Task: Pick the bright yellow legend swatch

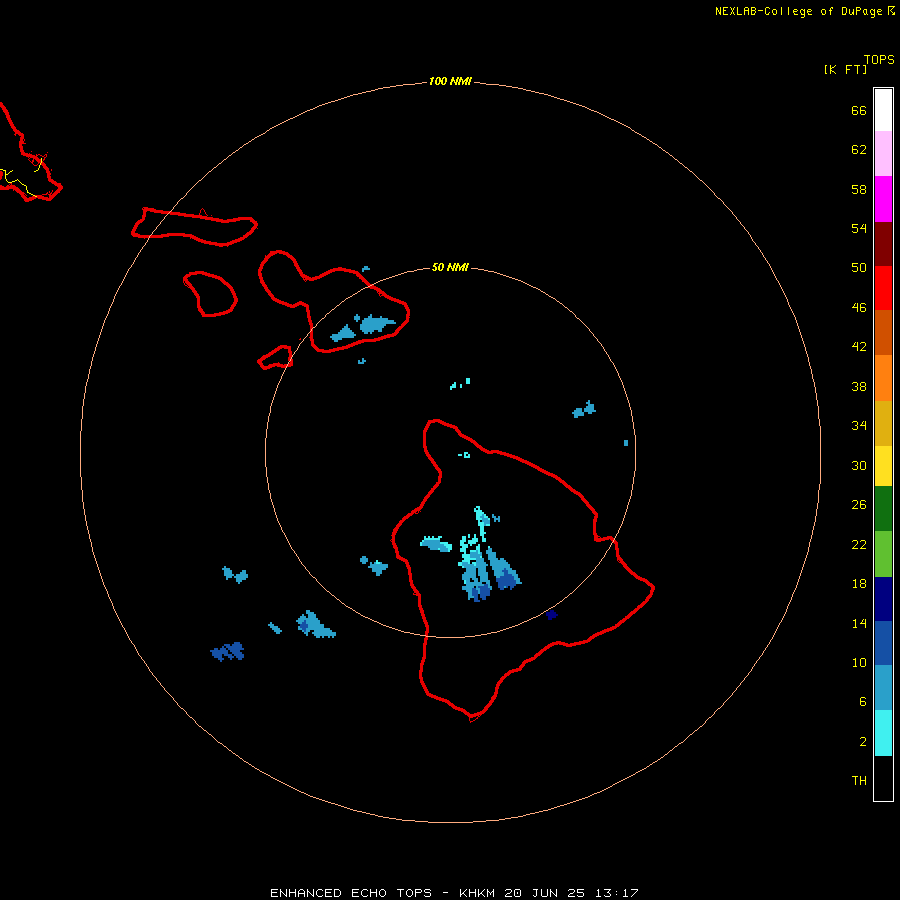Action: coord(883,466)
